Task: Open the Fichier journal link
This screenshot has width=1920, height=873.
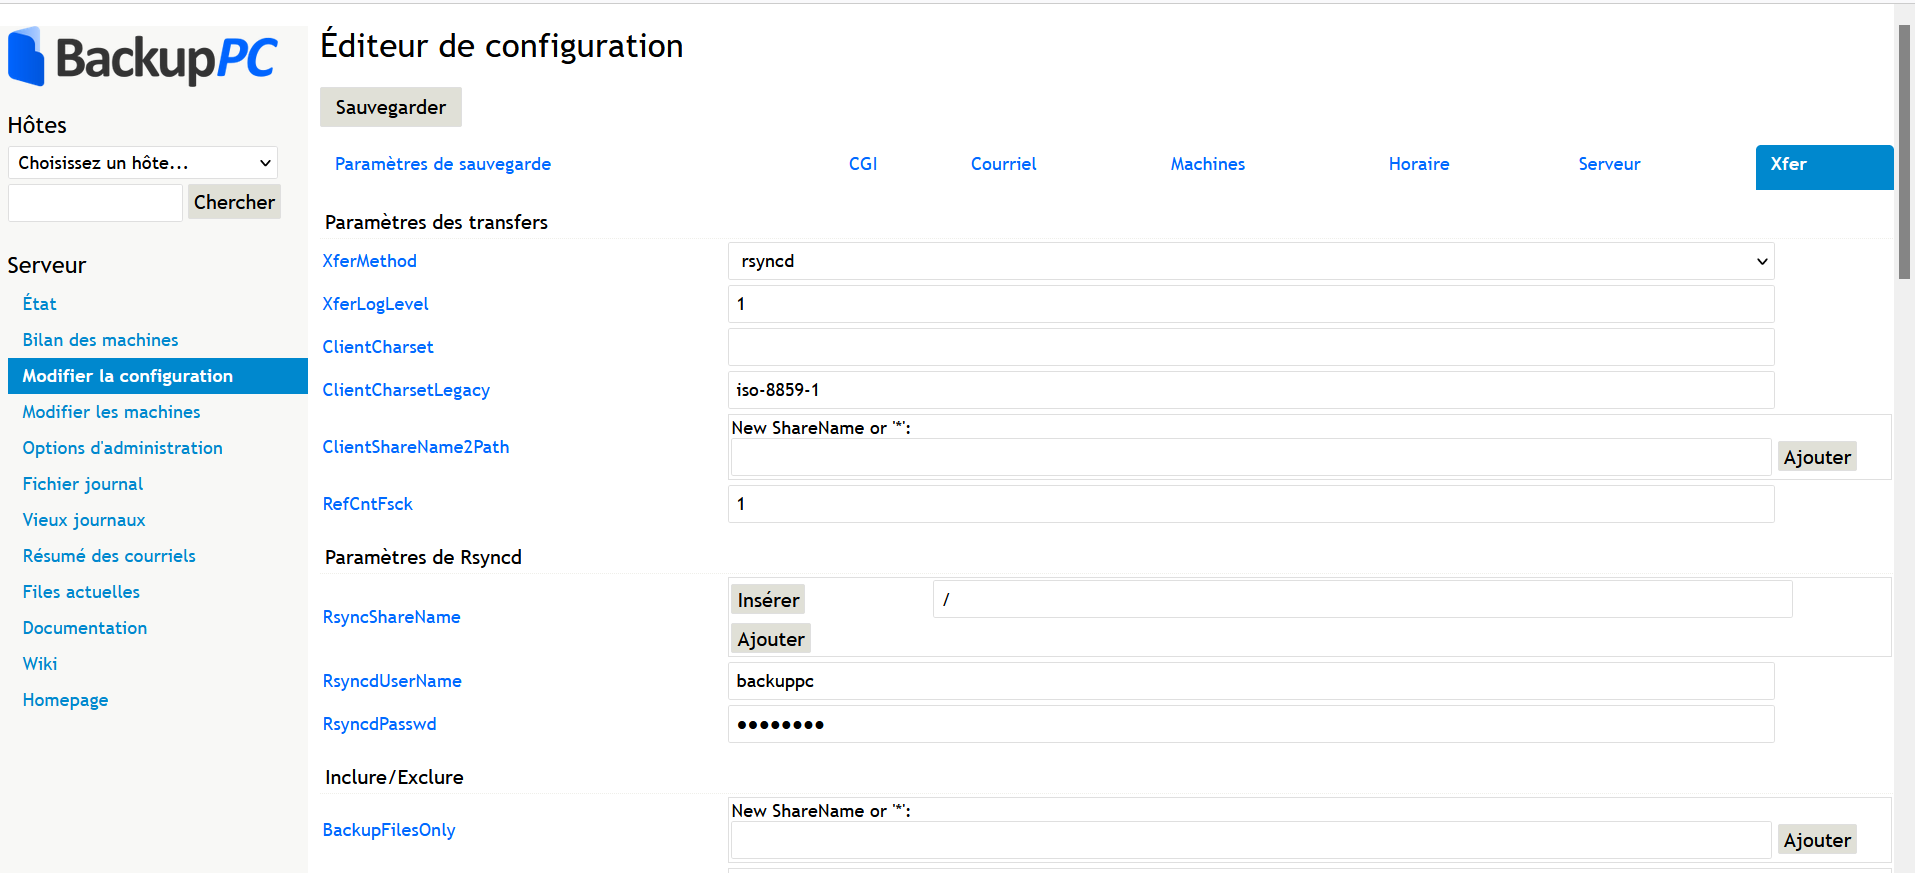Action: 83,484
